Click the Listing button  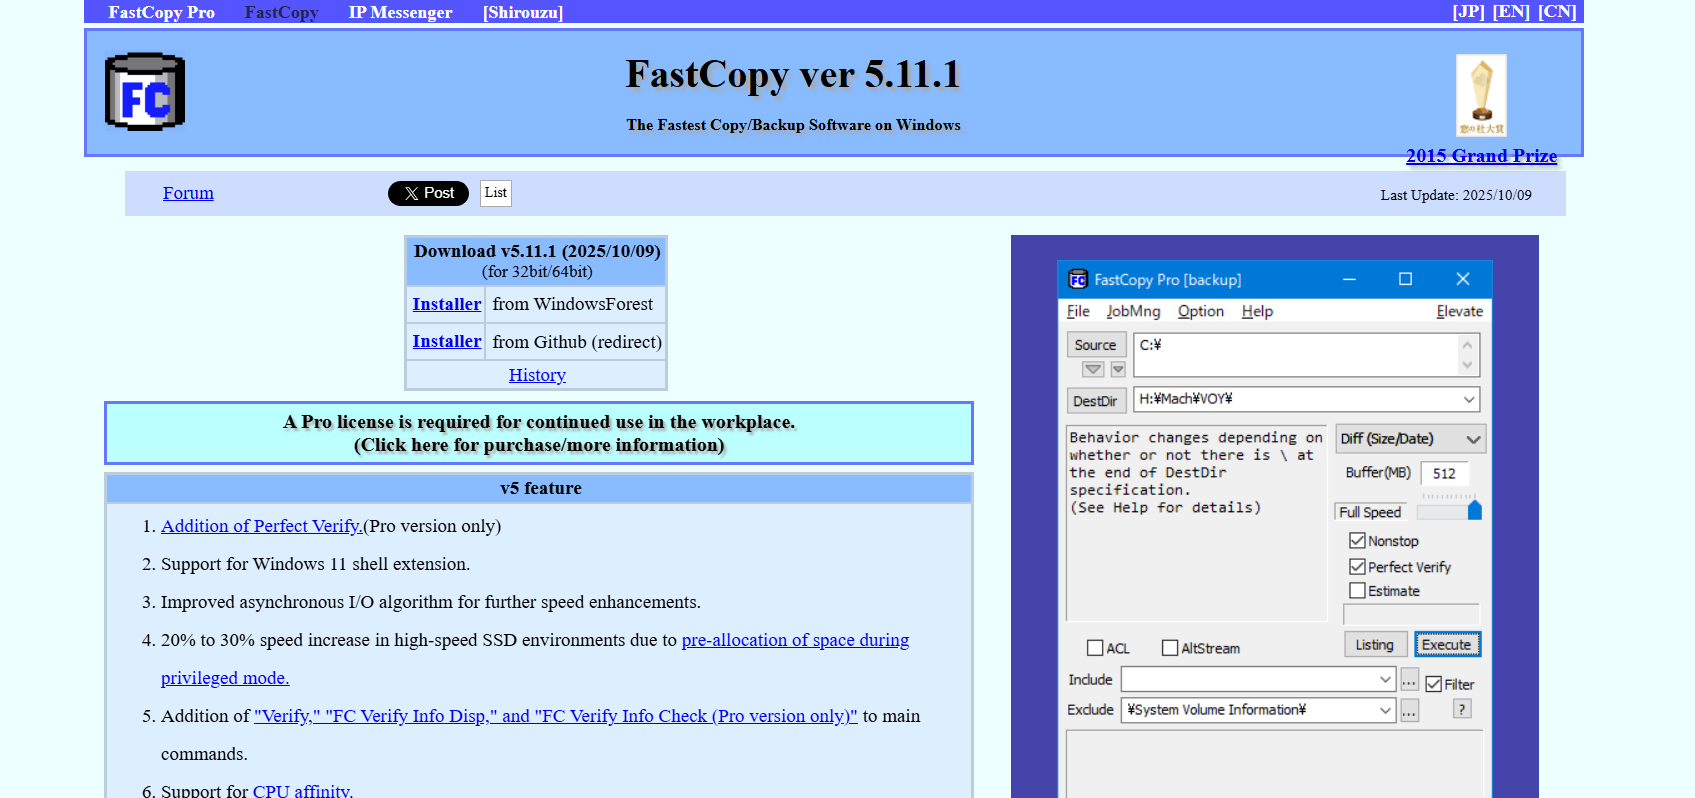(1375, 645)
